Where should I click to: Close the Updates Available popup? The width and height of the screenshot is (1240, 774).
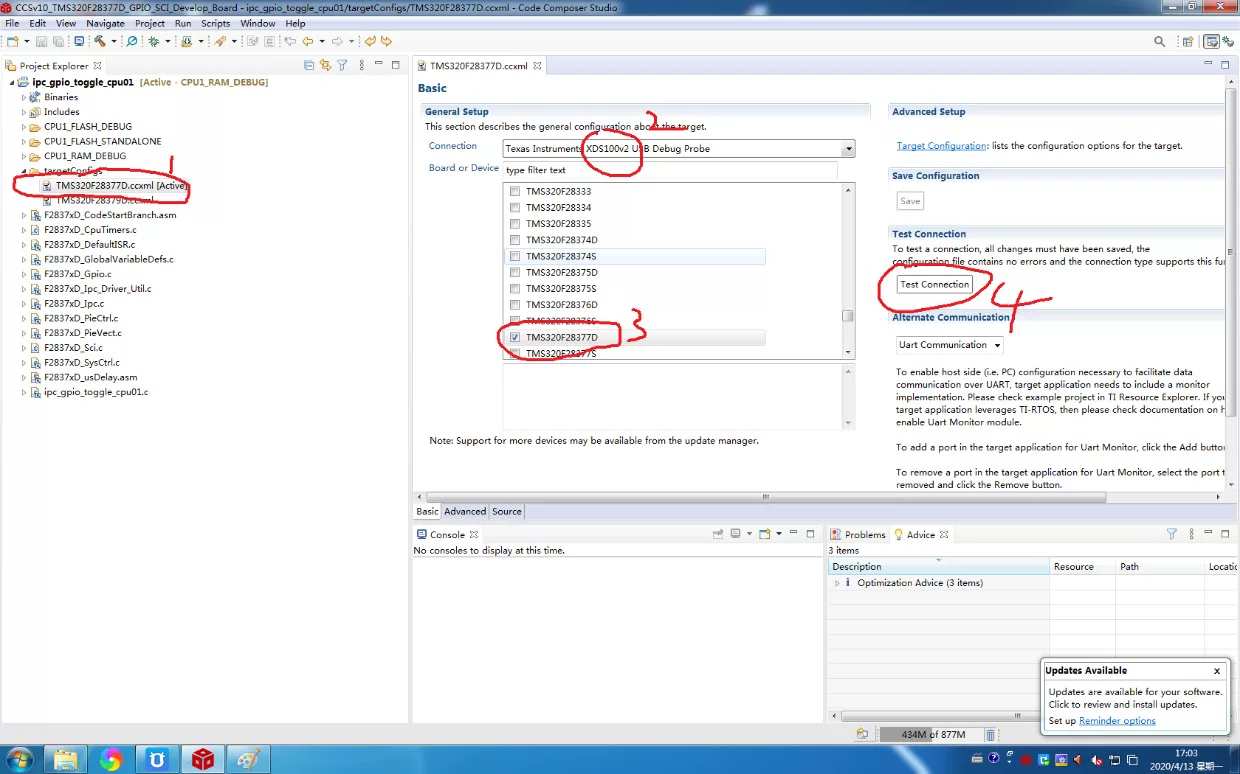[1217, 671]
